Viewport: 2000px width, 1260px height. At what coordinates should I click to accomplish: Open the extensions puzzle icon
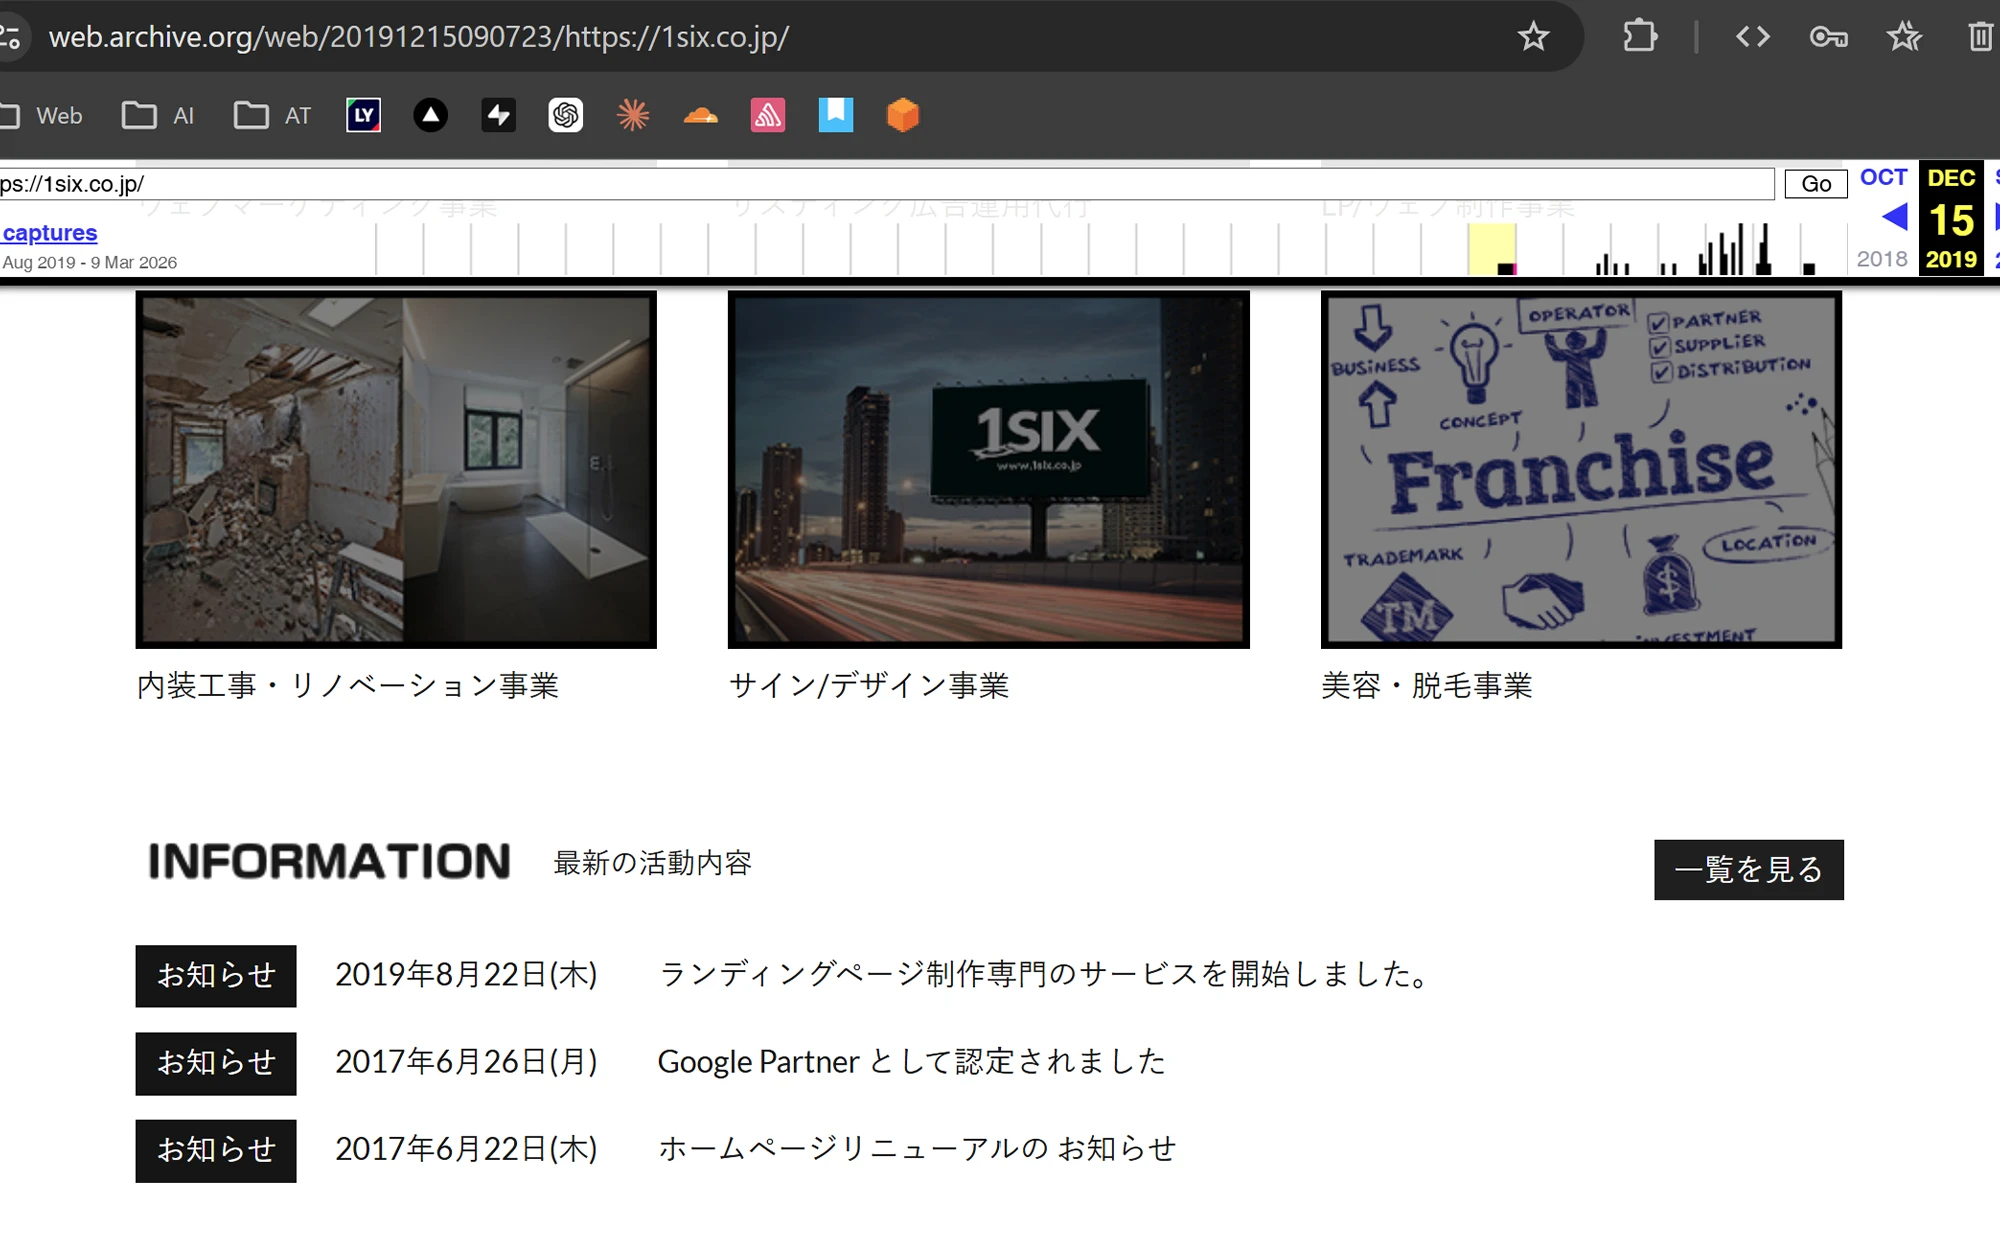pos(1640,37)
